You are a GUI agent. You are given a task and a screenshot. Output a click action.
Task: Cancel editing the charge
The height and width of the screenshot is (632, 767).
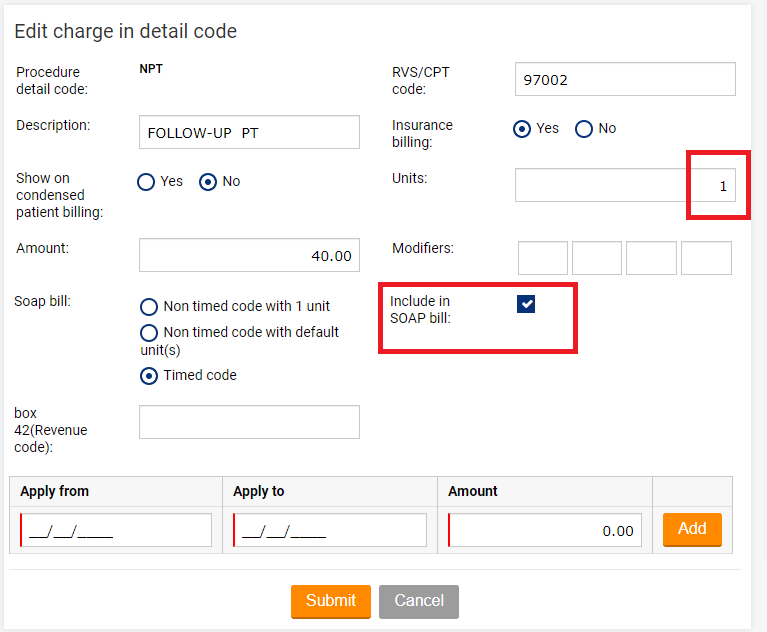pyautogui.click(x=419, y=601)
